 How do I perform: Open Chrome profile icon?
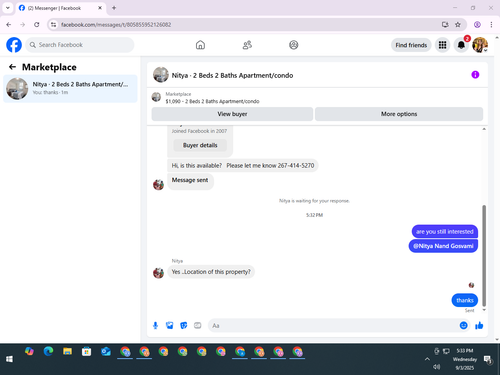click(477, 25)
